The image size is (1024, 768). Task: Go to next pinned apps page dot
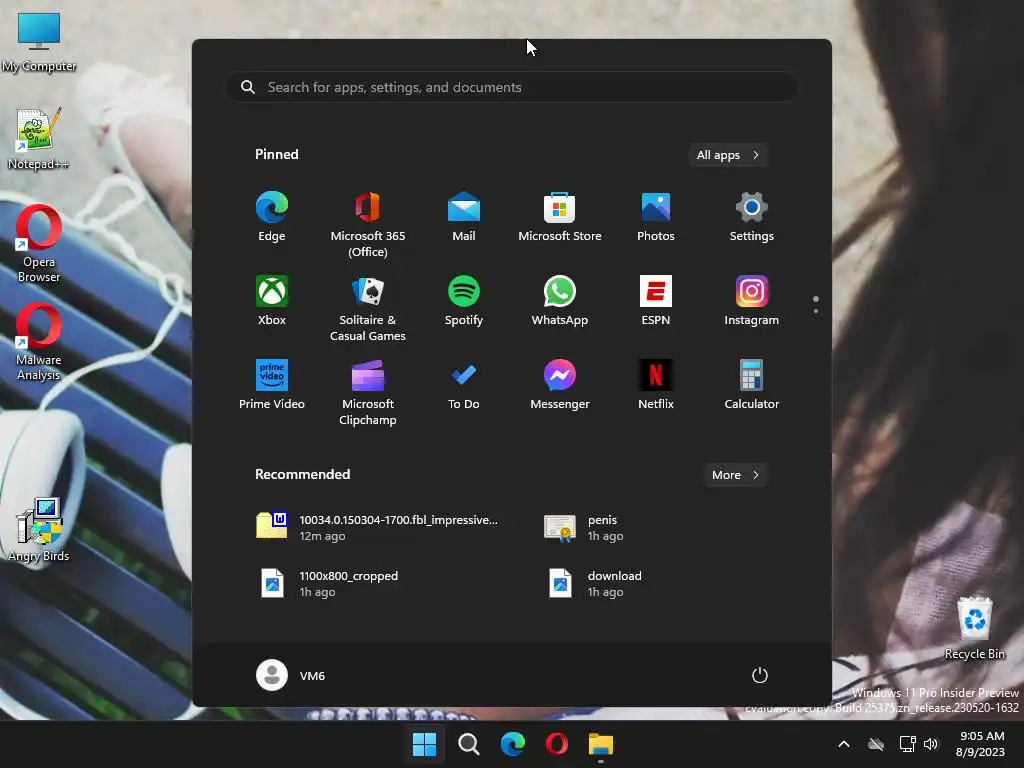pyautogui.click(x=816, y=311)
